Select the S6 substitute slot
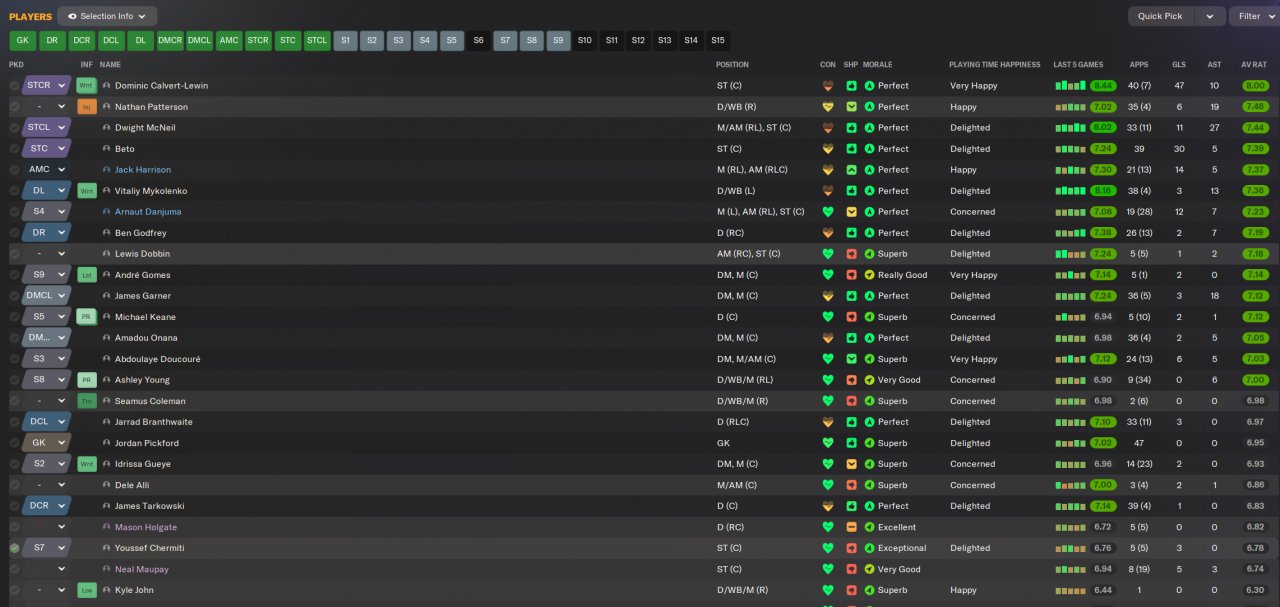 click(478, 41)
